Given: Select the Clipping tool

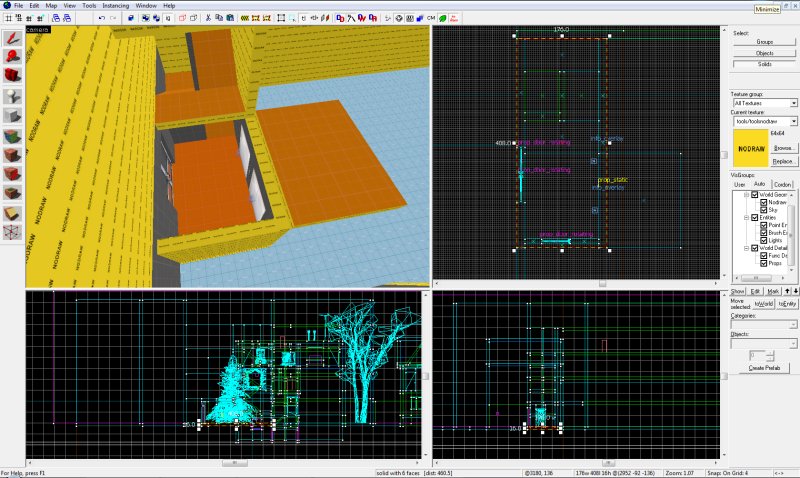Looking at the screenshot, I should point(12,213).
